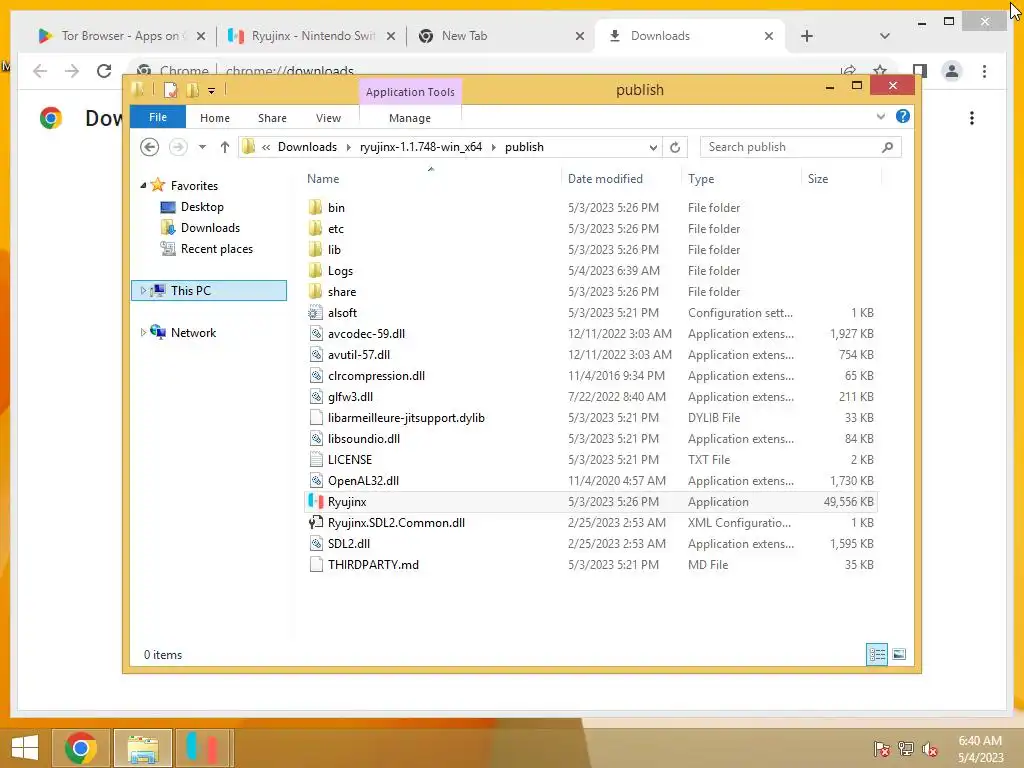Close the New Tab tab in Chrome
Screen dimensions: 1024x768
[579, 37]
